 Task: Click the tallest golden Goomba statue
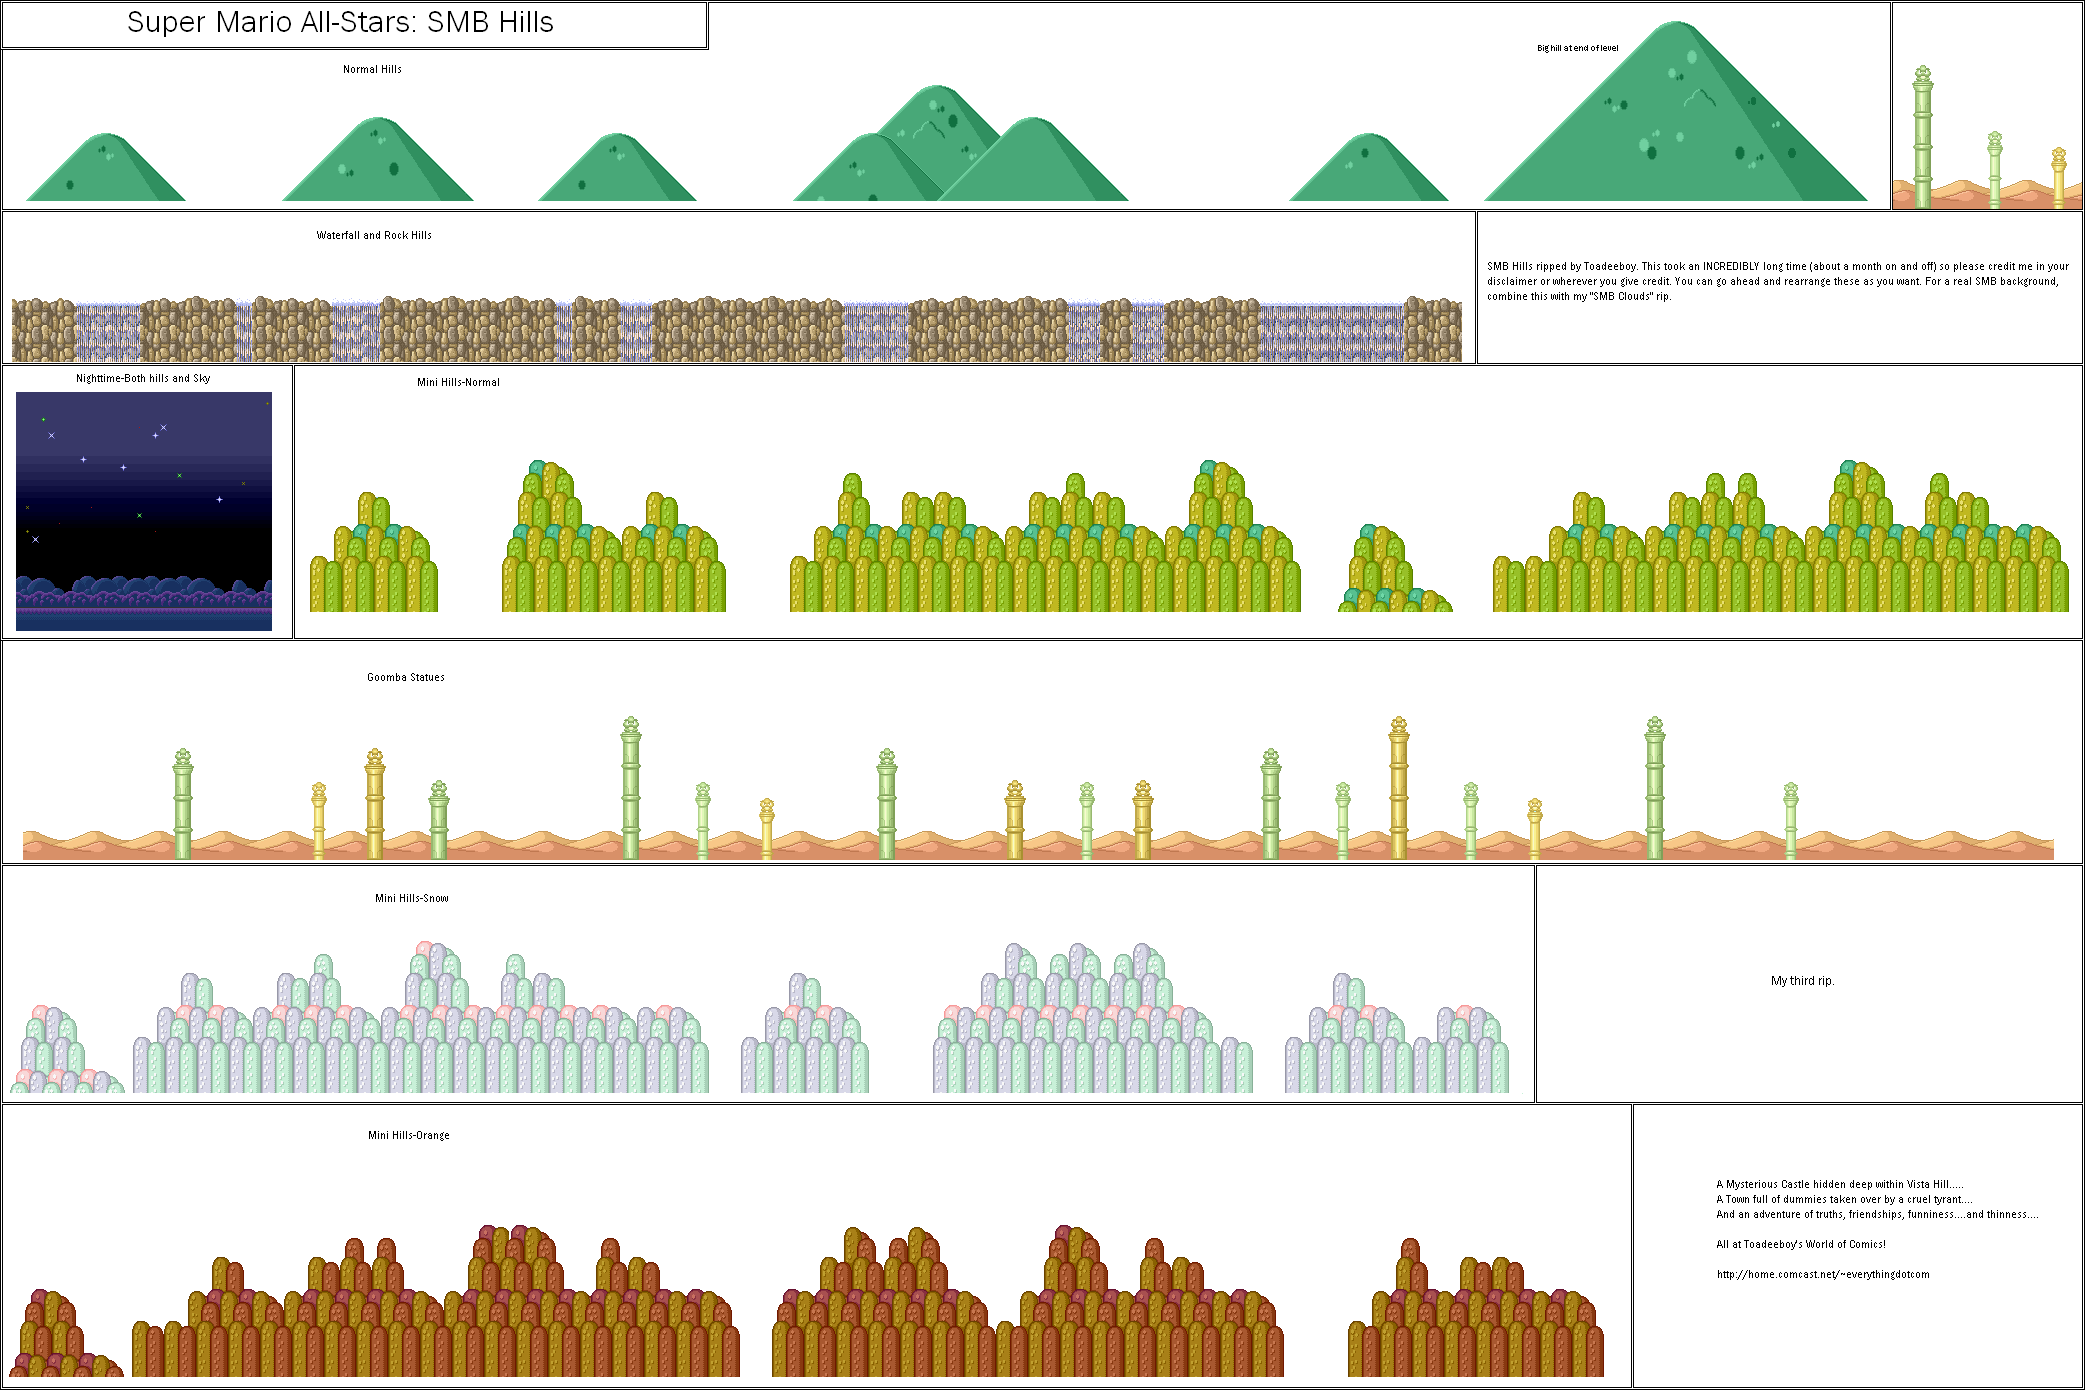[x=1399, y=788]
